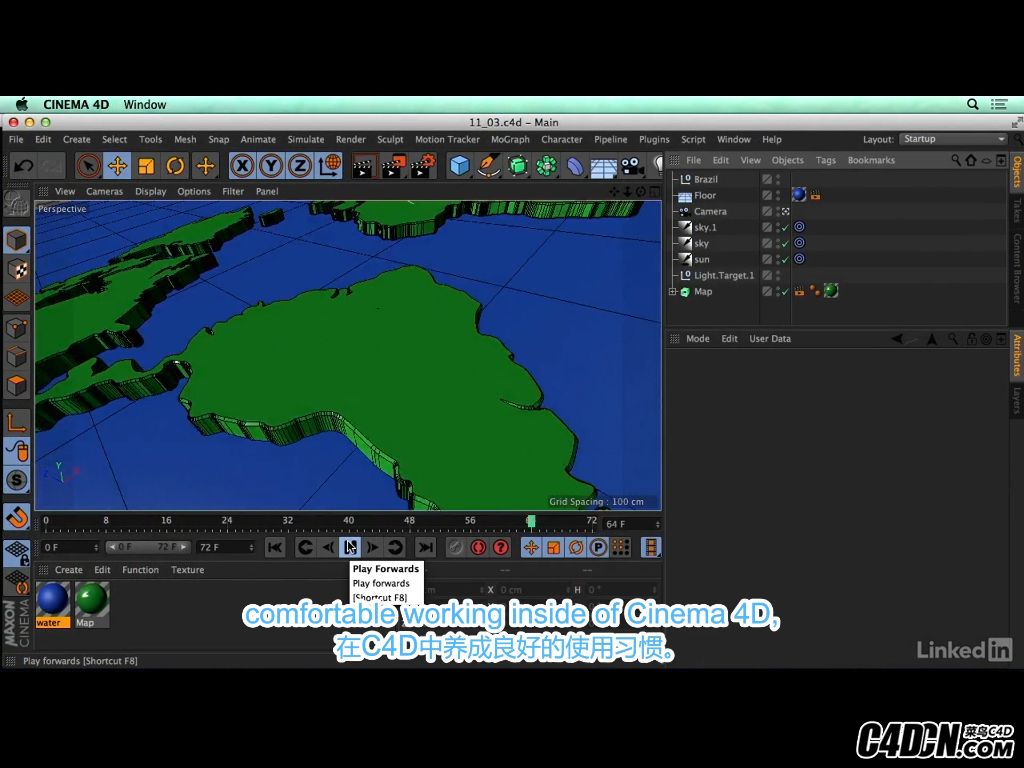Click the stepper on the 72 F end field
Image resolution: width=1024 pixels, height=768 pixels.
click(x=251, y=547)
